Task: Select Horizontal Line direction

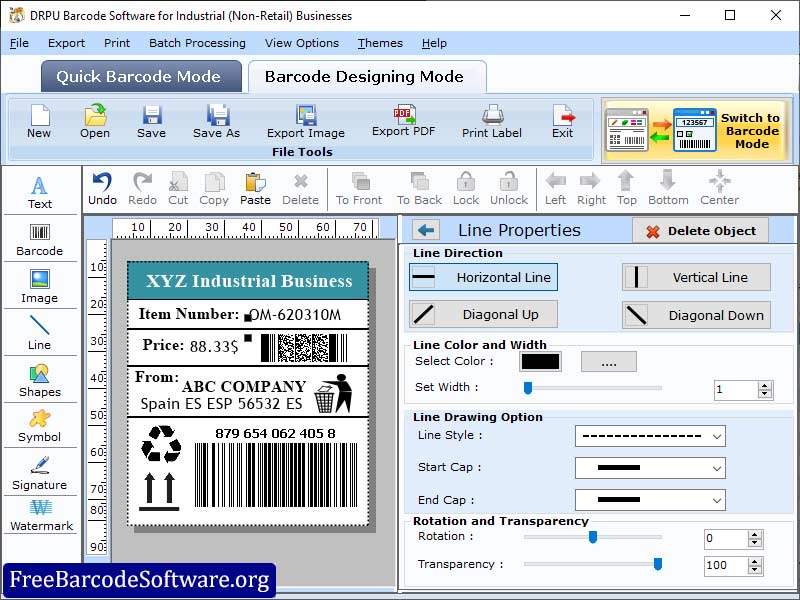Action: (483, 277)
